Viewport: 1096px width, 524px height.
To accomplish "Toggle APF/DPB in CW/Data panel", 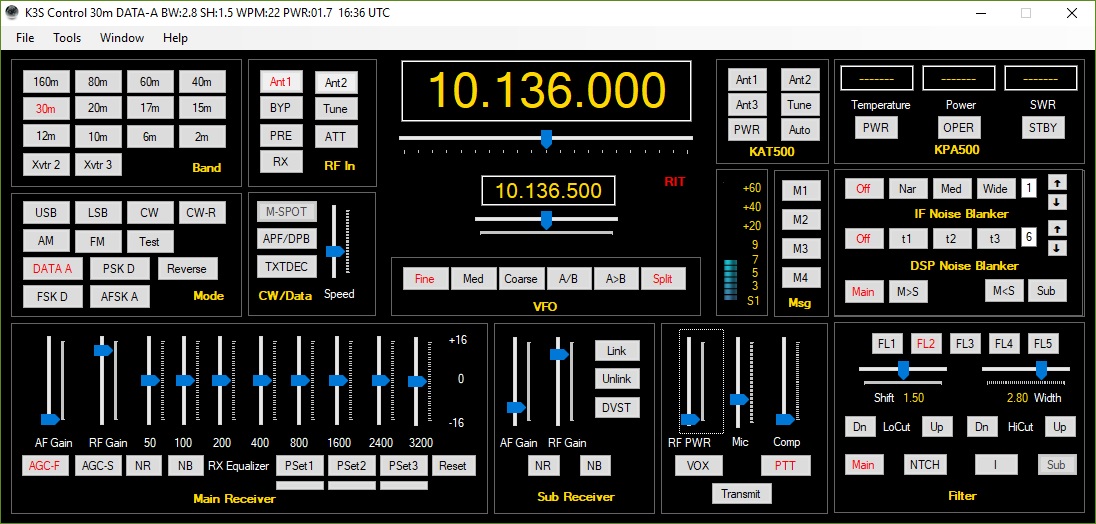I will 287,238.
